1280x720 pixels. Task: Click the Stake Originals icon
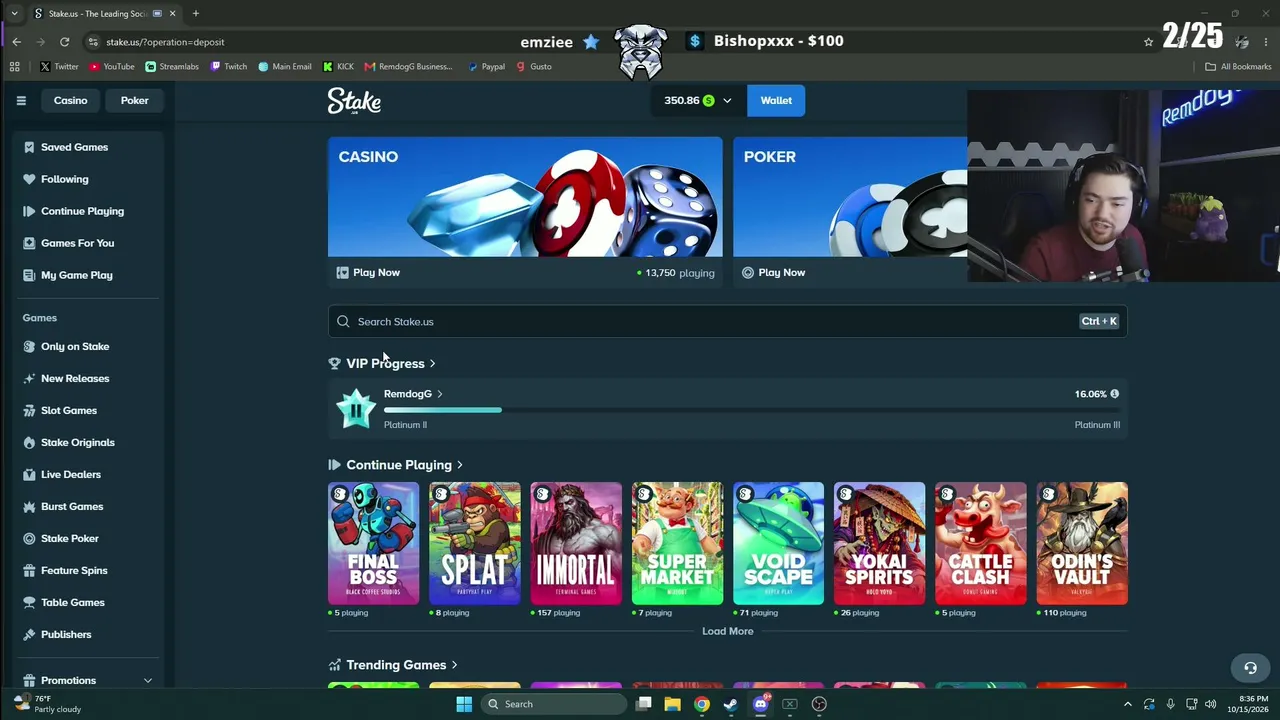tap(29, 442)
